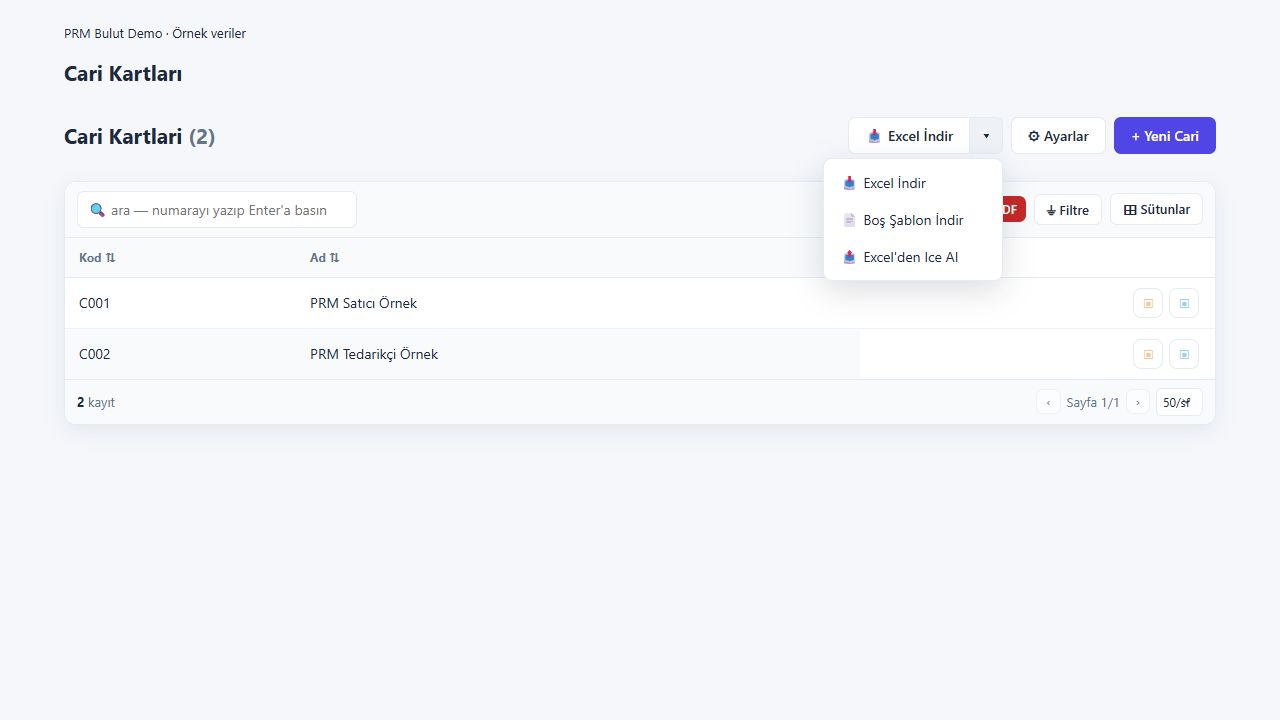Go to next page arrow
This screenshot has height=720, width=1280.
click(1137, 402)
